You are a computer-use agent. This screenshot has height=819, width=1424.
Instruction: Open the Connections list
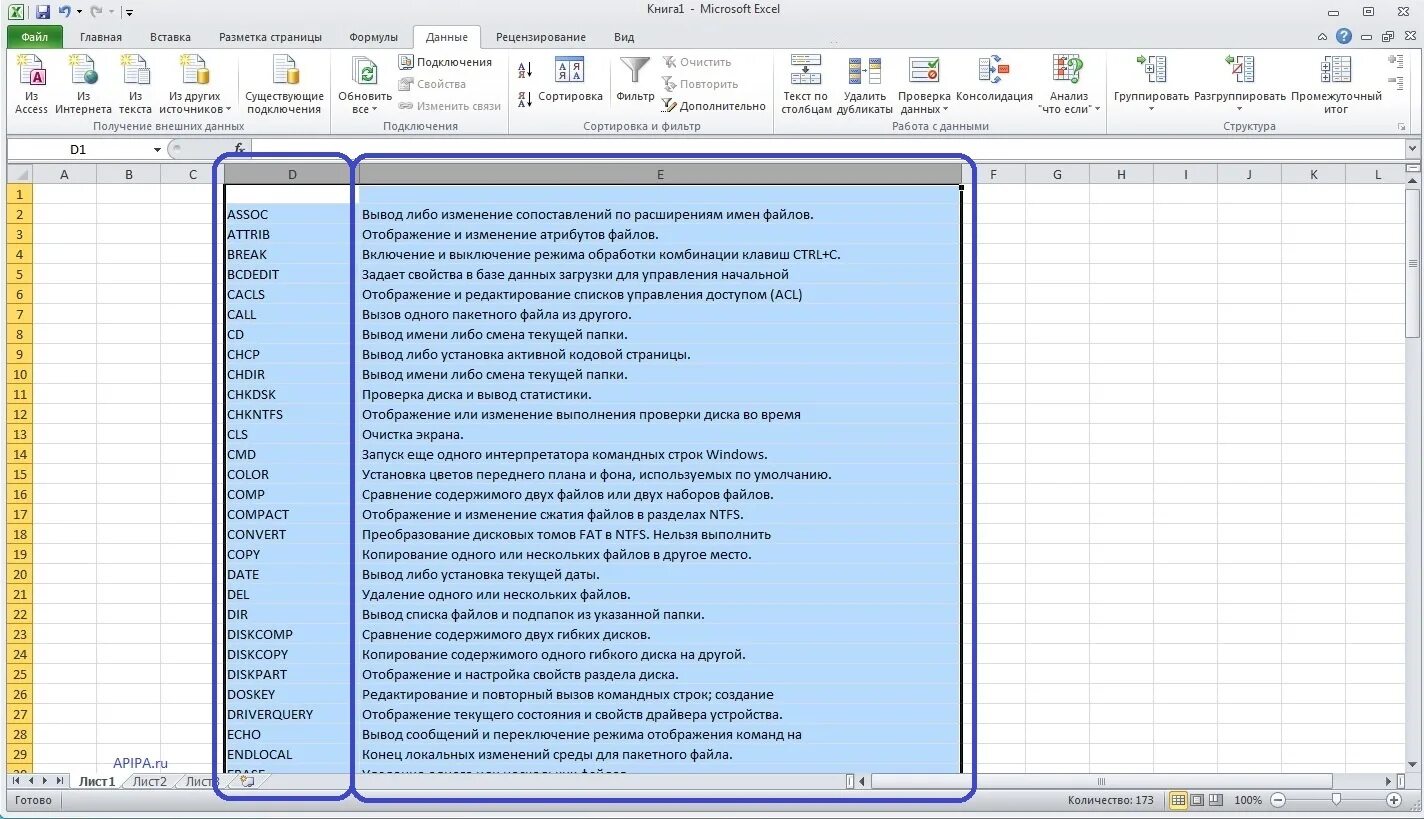[x=445, y=62]
